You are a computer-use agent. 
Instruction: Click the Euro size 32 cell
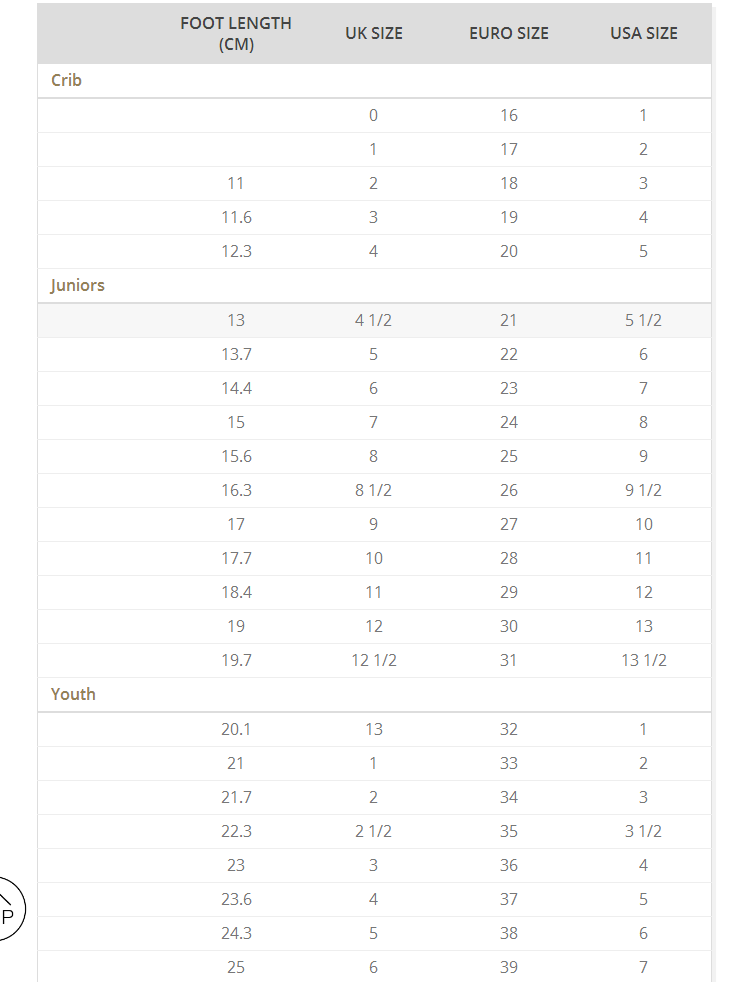pos(509,729)
